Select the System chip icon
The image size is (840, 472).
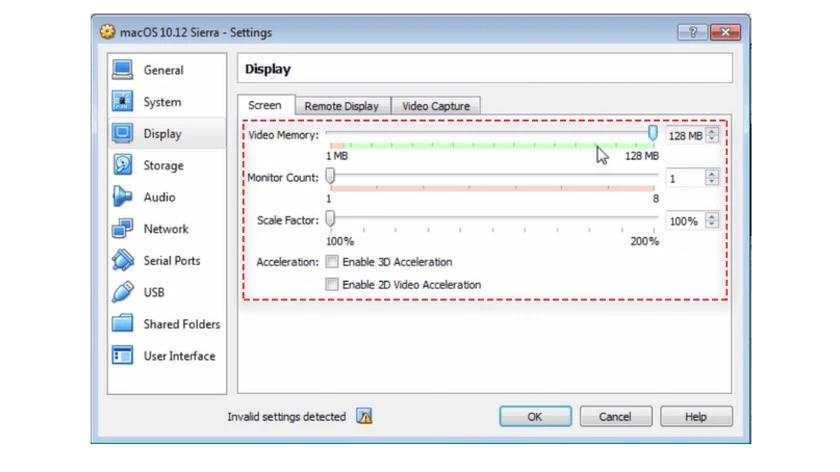(122, 101)
